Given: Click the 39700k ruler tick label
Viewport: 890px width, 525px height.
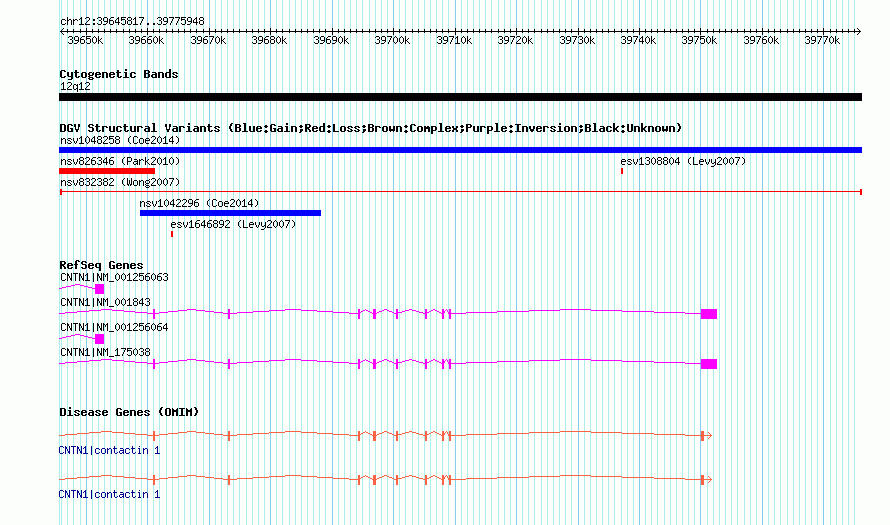Looking at the screenshot, I should tap(392, 40).
